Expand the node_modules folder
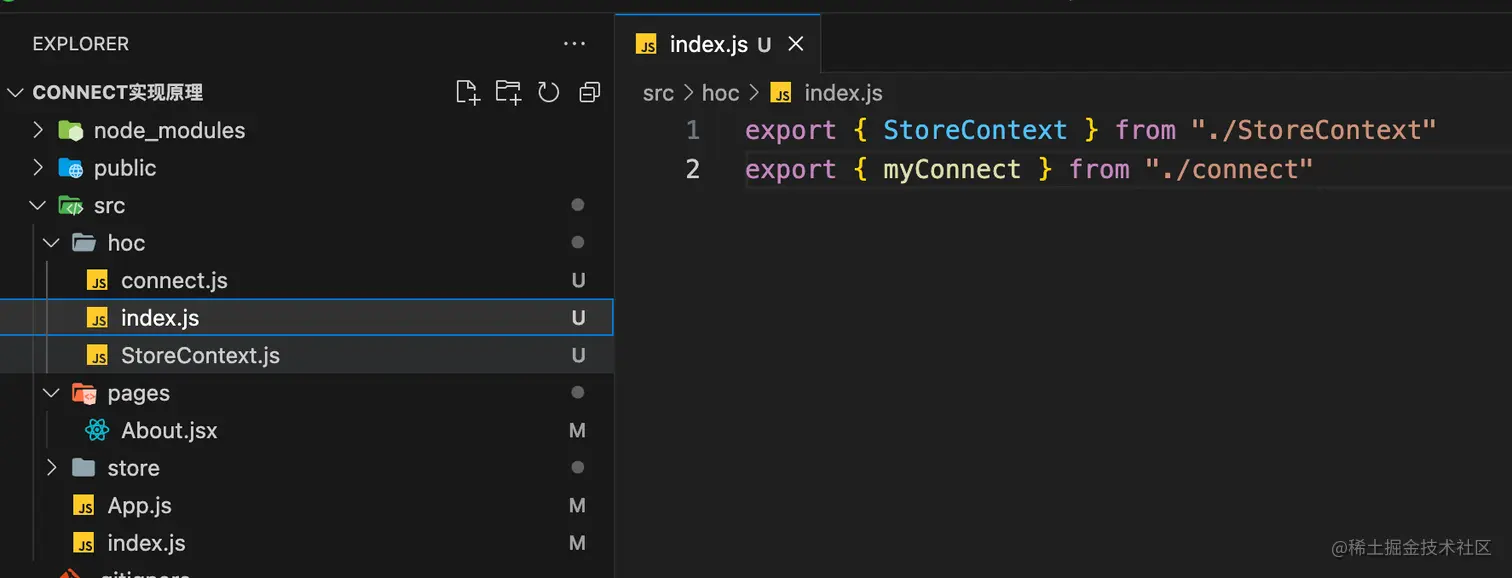This screenshot has width=1512, height=578. click(38, 130)
